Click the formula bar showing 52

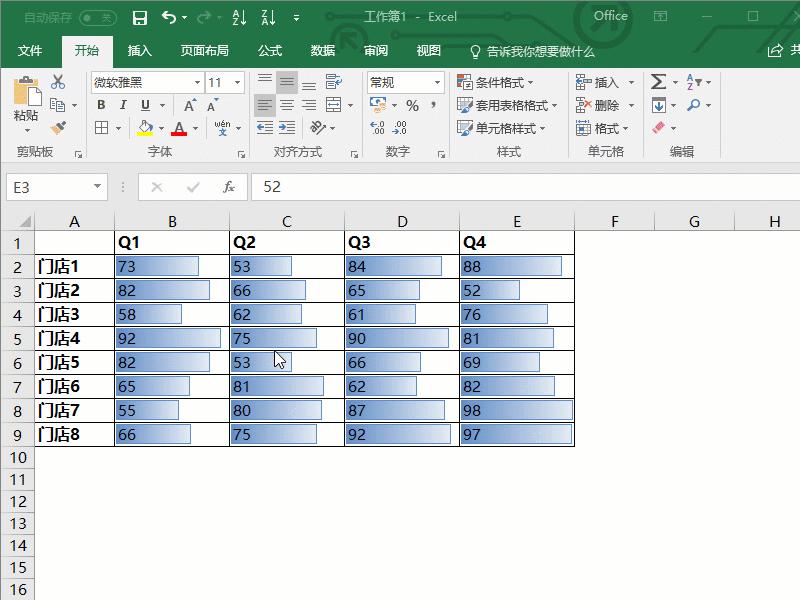(x=526, y=187)
